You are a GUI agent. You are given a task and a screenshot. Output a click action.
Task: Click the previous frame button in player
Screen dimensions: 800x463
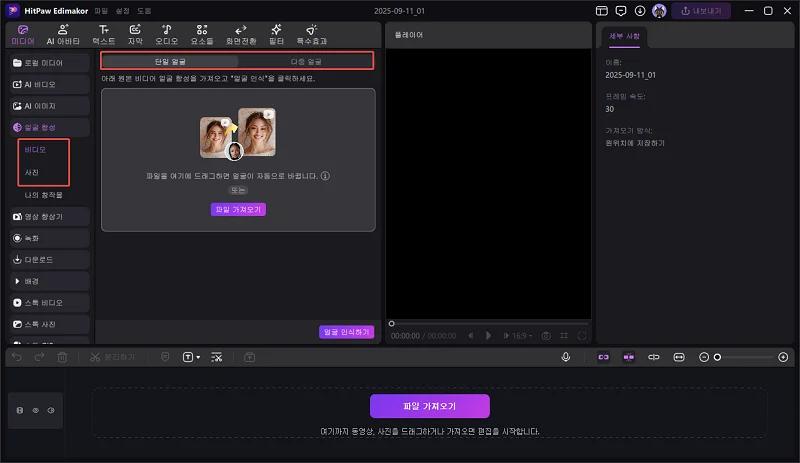(470, 335)
